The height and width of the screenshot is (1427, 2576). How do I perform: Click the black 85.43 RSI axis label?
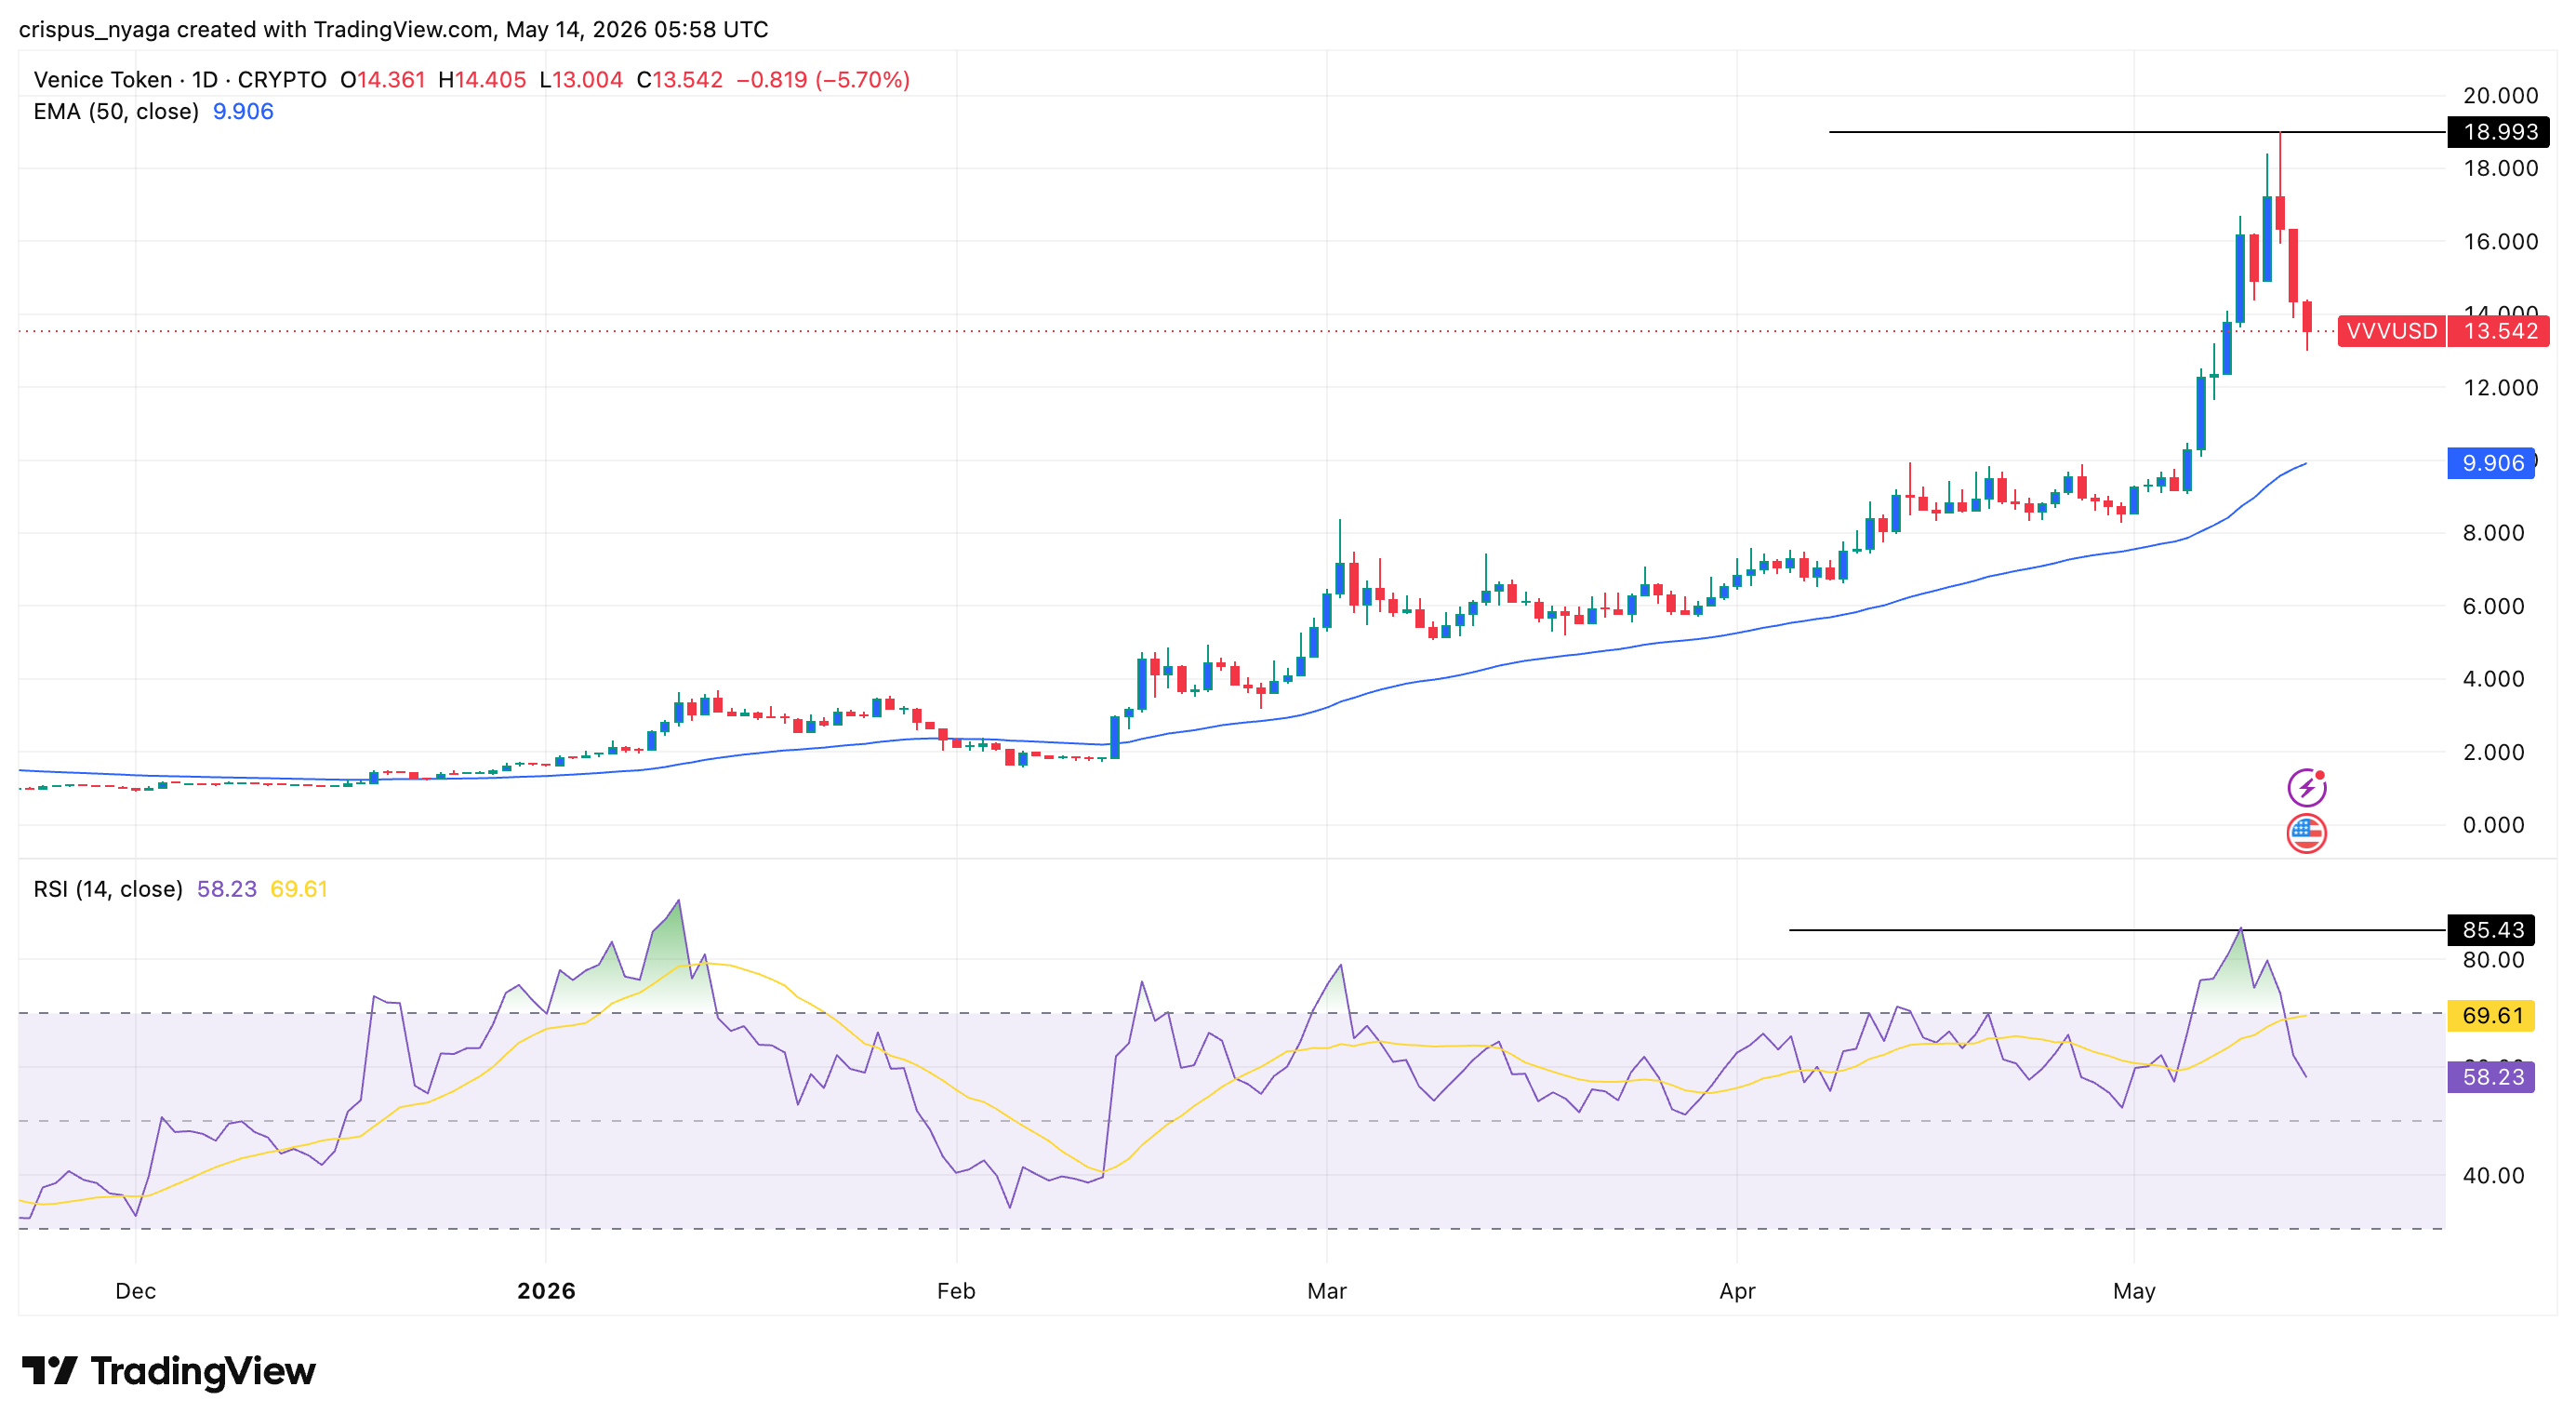coord(2492,930)
